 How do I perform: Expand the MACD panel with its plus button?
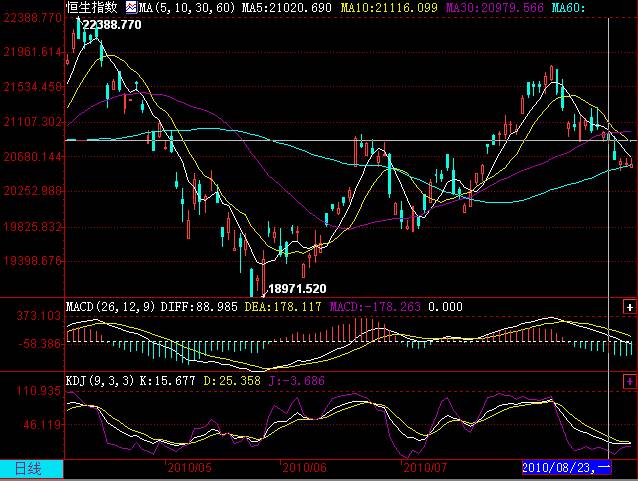[x=629, y=307]
